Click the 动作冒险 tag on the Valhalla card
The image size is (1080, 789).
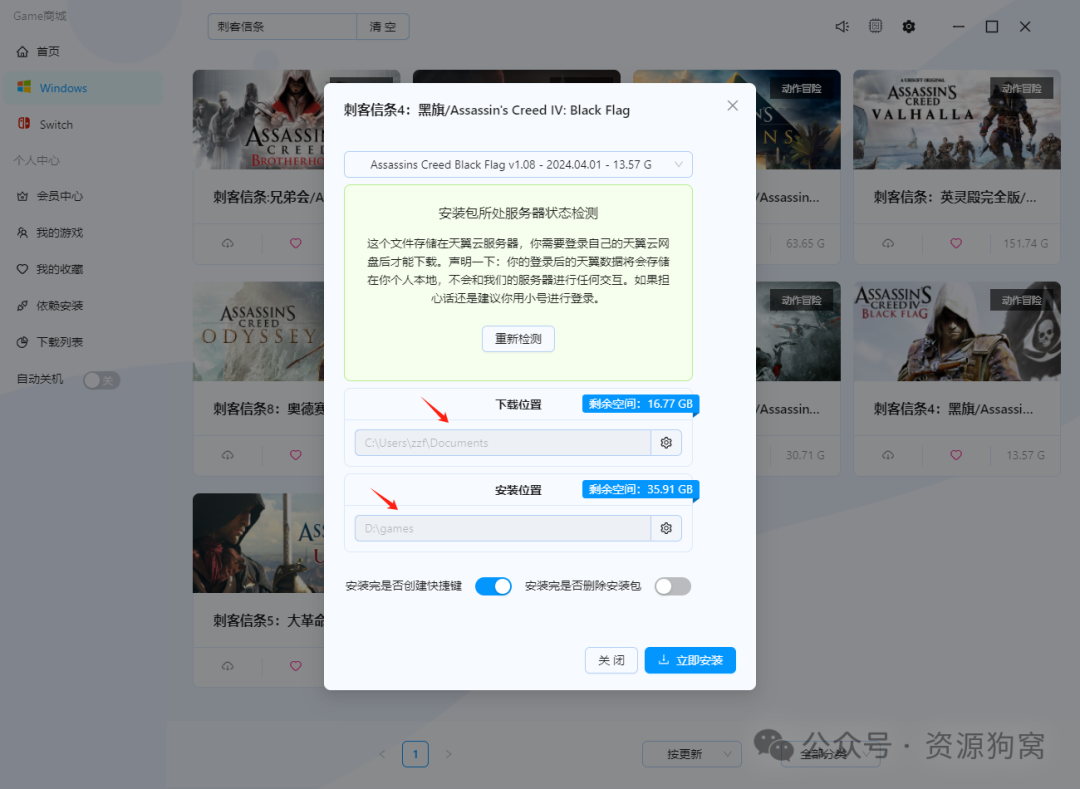click(x=1021, y=88)
